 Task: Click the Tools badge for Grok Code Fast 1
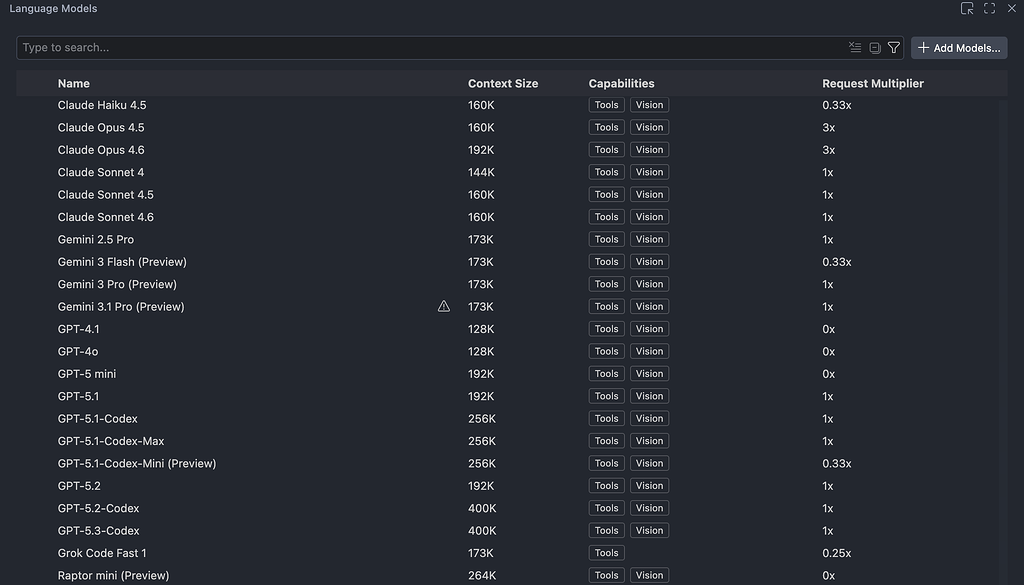(606, 553)
